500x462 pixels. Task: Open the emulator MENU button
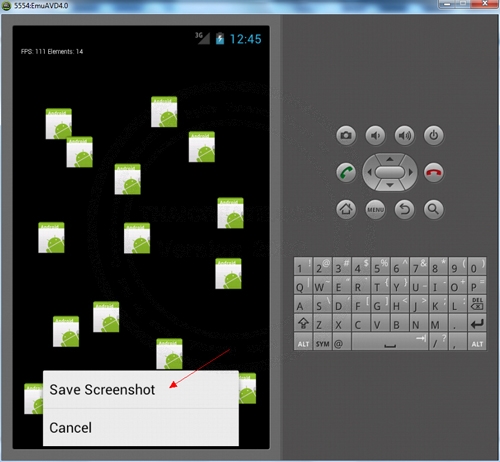375,209
